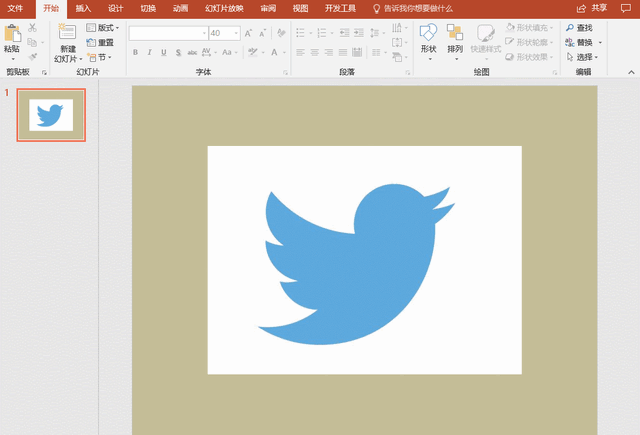
Task: Click the Format Painter brush icon
Action: tap(32, 57)
